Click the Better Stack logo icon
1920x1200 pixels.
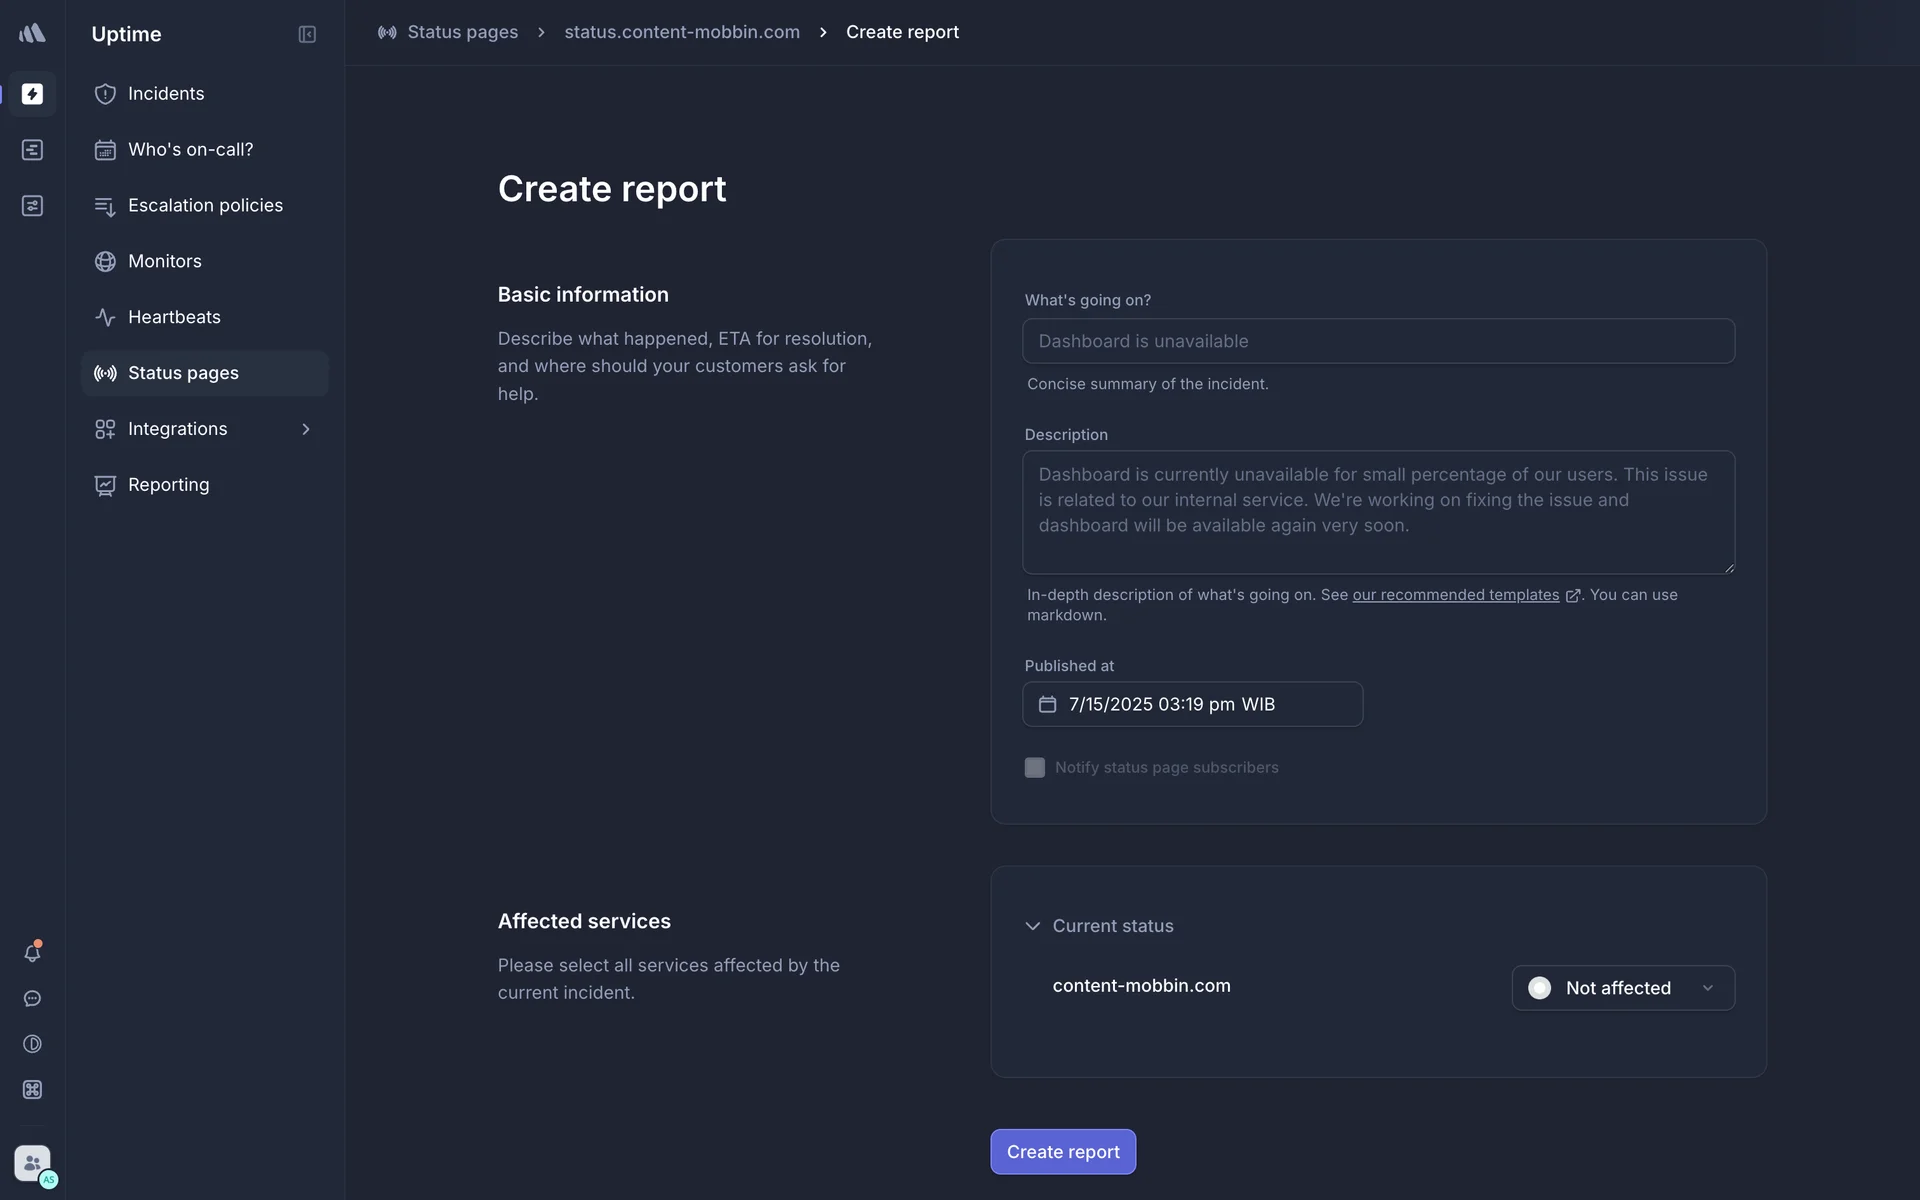tap(32, 33)
